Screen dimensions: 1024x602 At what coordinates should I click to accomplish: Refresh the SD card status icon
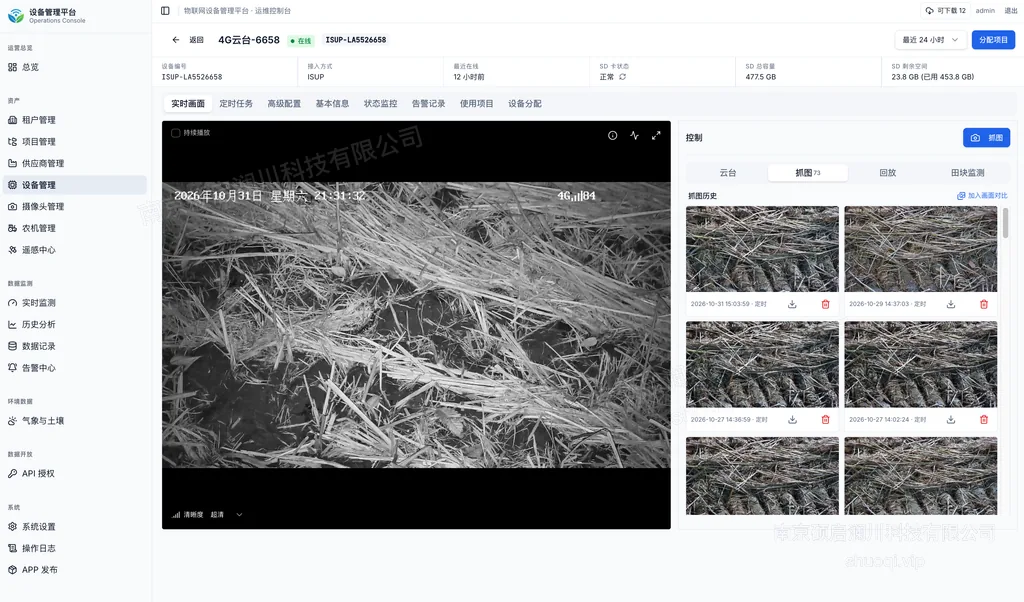(x=622, y=77)
